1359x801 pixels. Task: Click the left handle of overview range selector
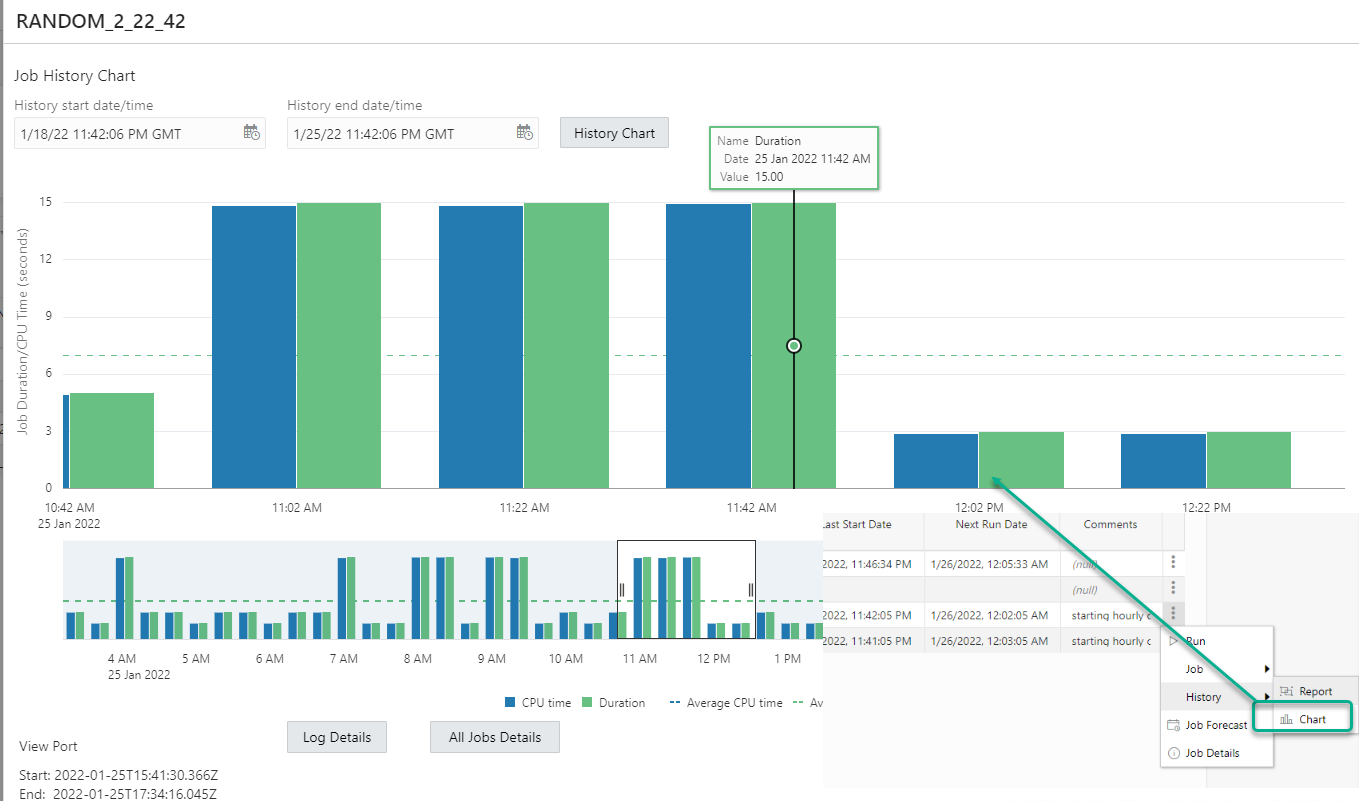click(622, 590)
